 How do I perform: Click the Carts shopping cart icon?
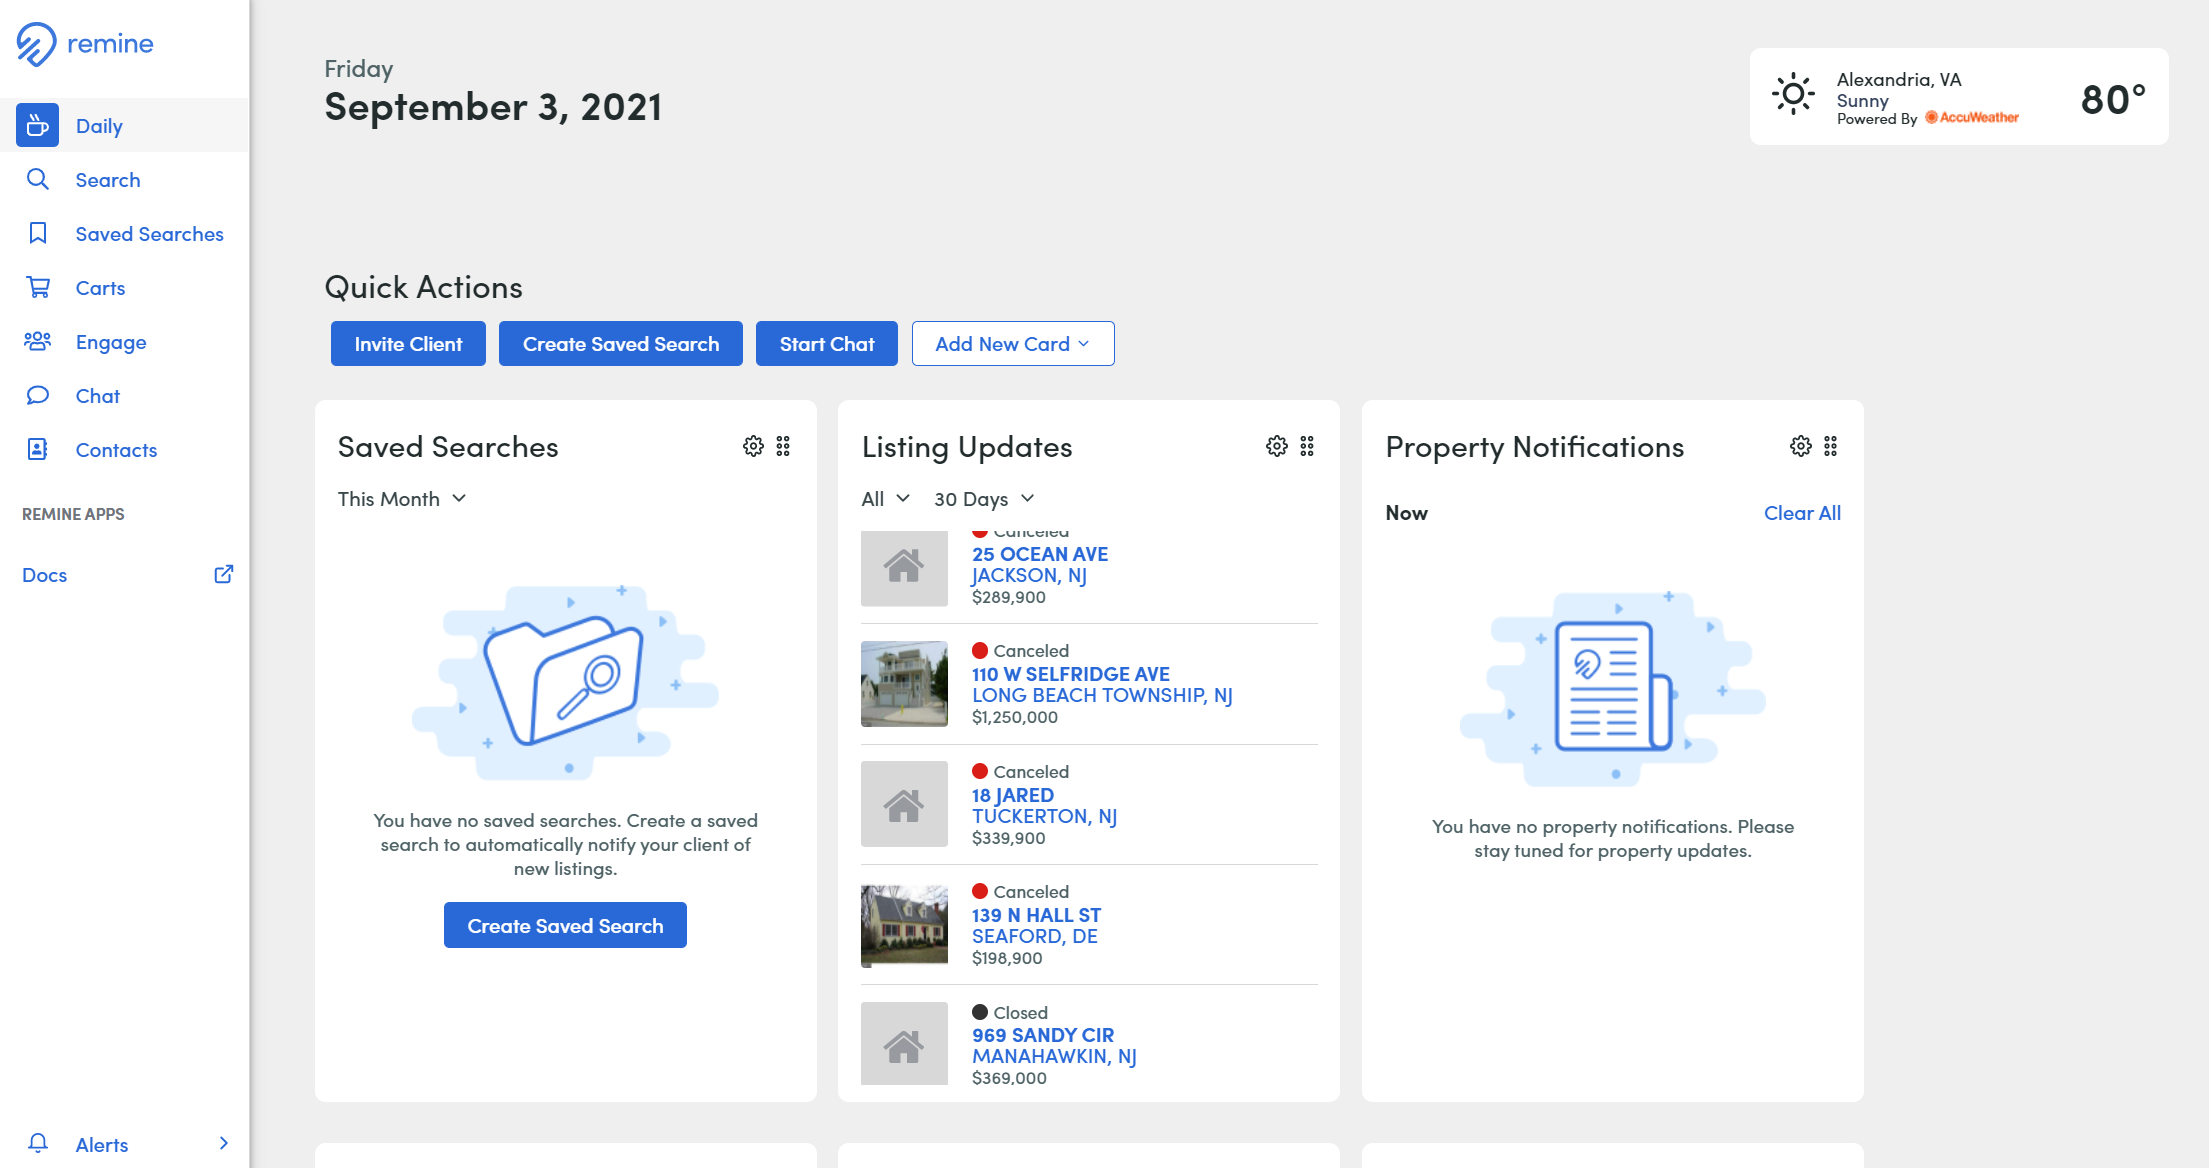[37, 287]
